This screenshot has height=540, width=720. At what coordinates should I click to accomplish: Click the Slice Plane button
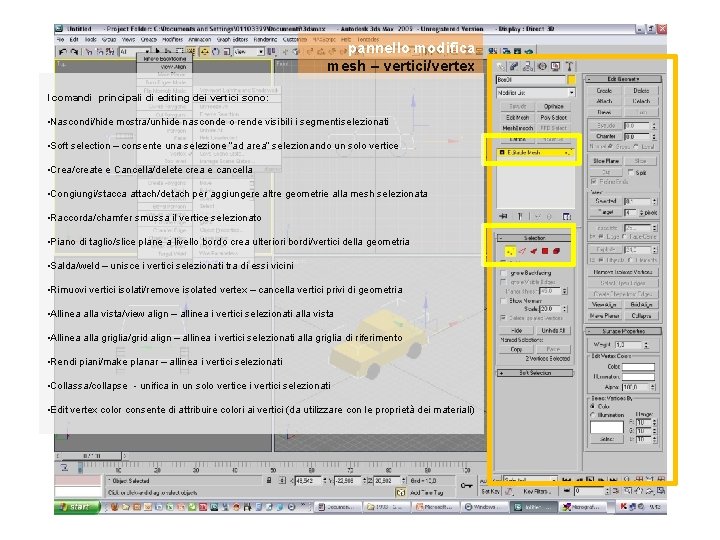(x=606, y=161)
